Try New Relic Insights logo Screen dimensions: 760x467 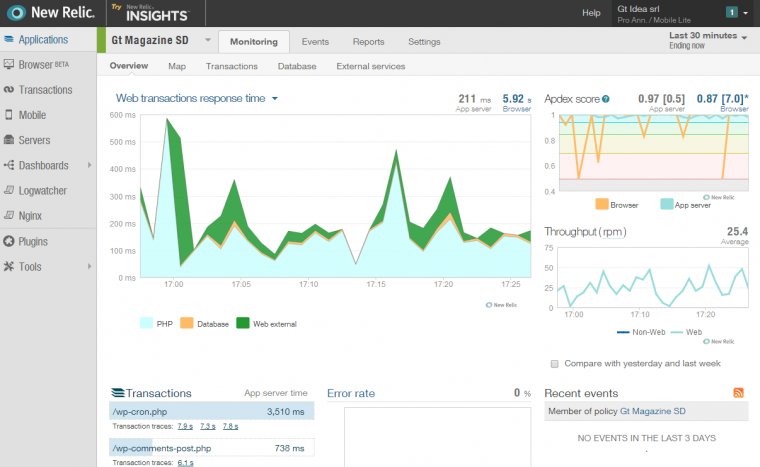pyautogui.click(x=150, y=13)
